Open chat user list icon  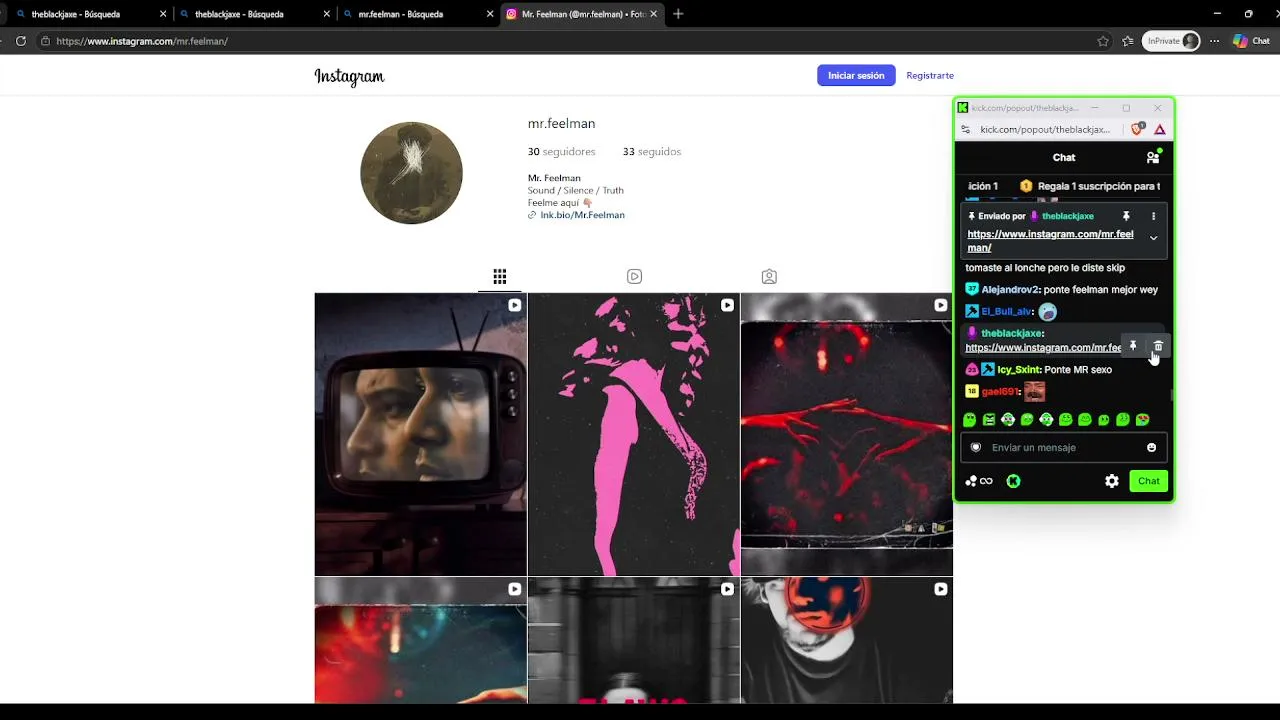point(1153,157)
